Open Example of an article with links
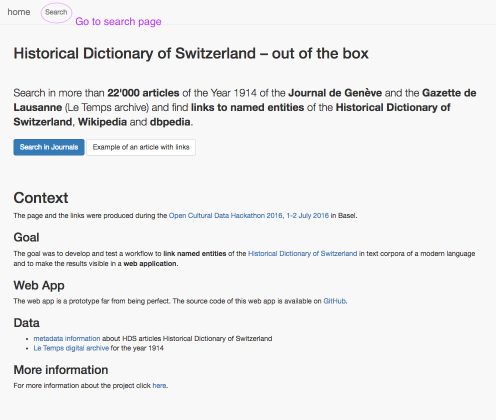Screen dimensions: 496x420 (141, 147)
